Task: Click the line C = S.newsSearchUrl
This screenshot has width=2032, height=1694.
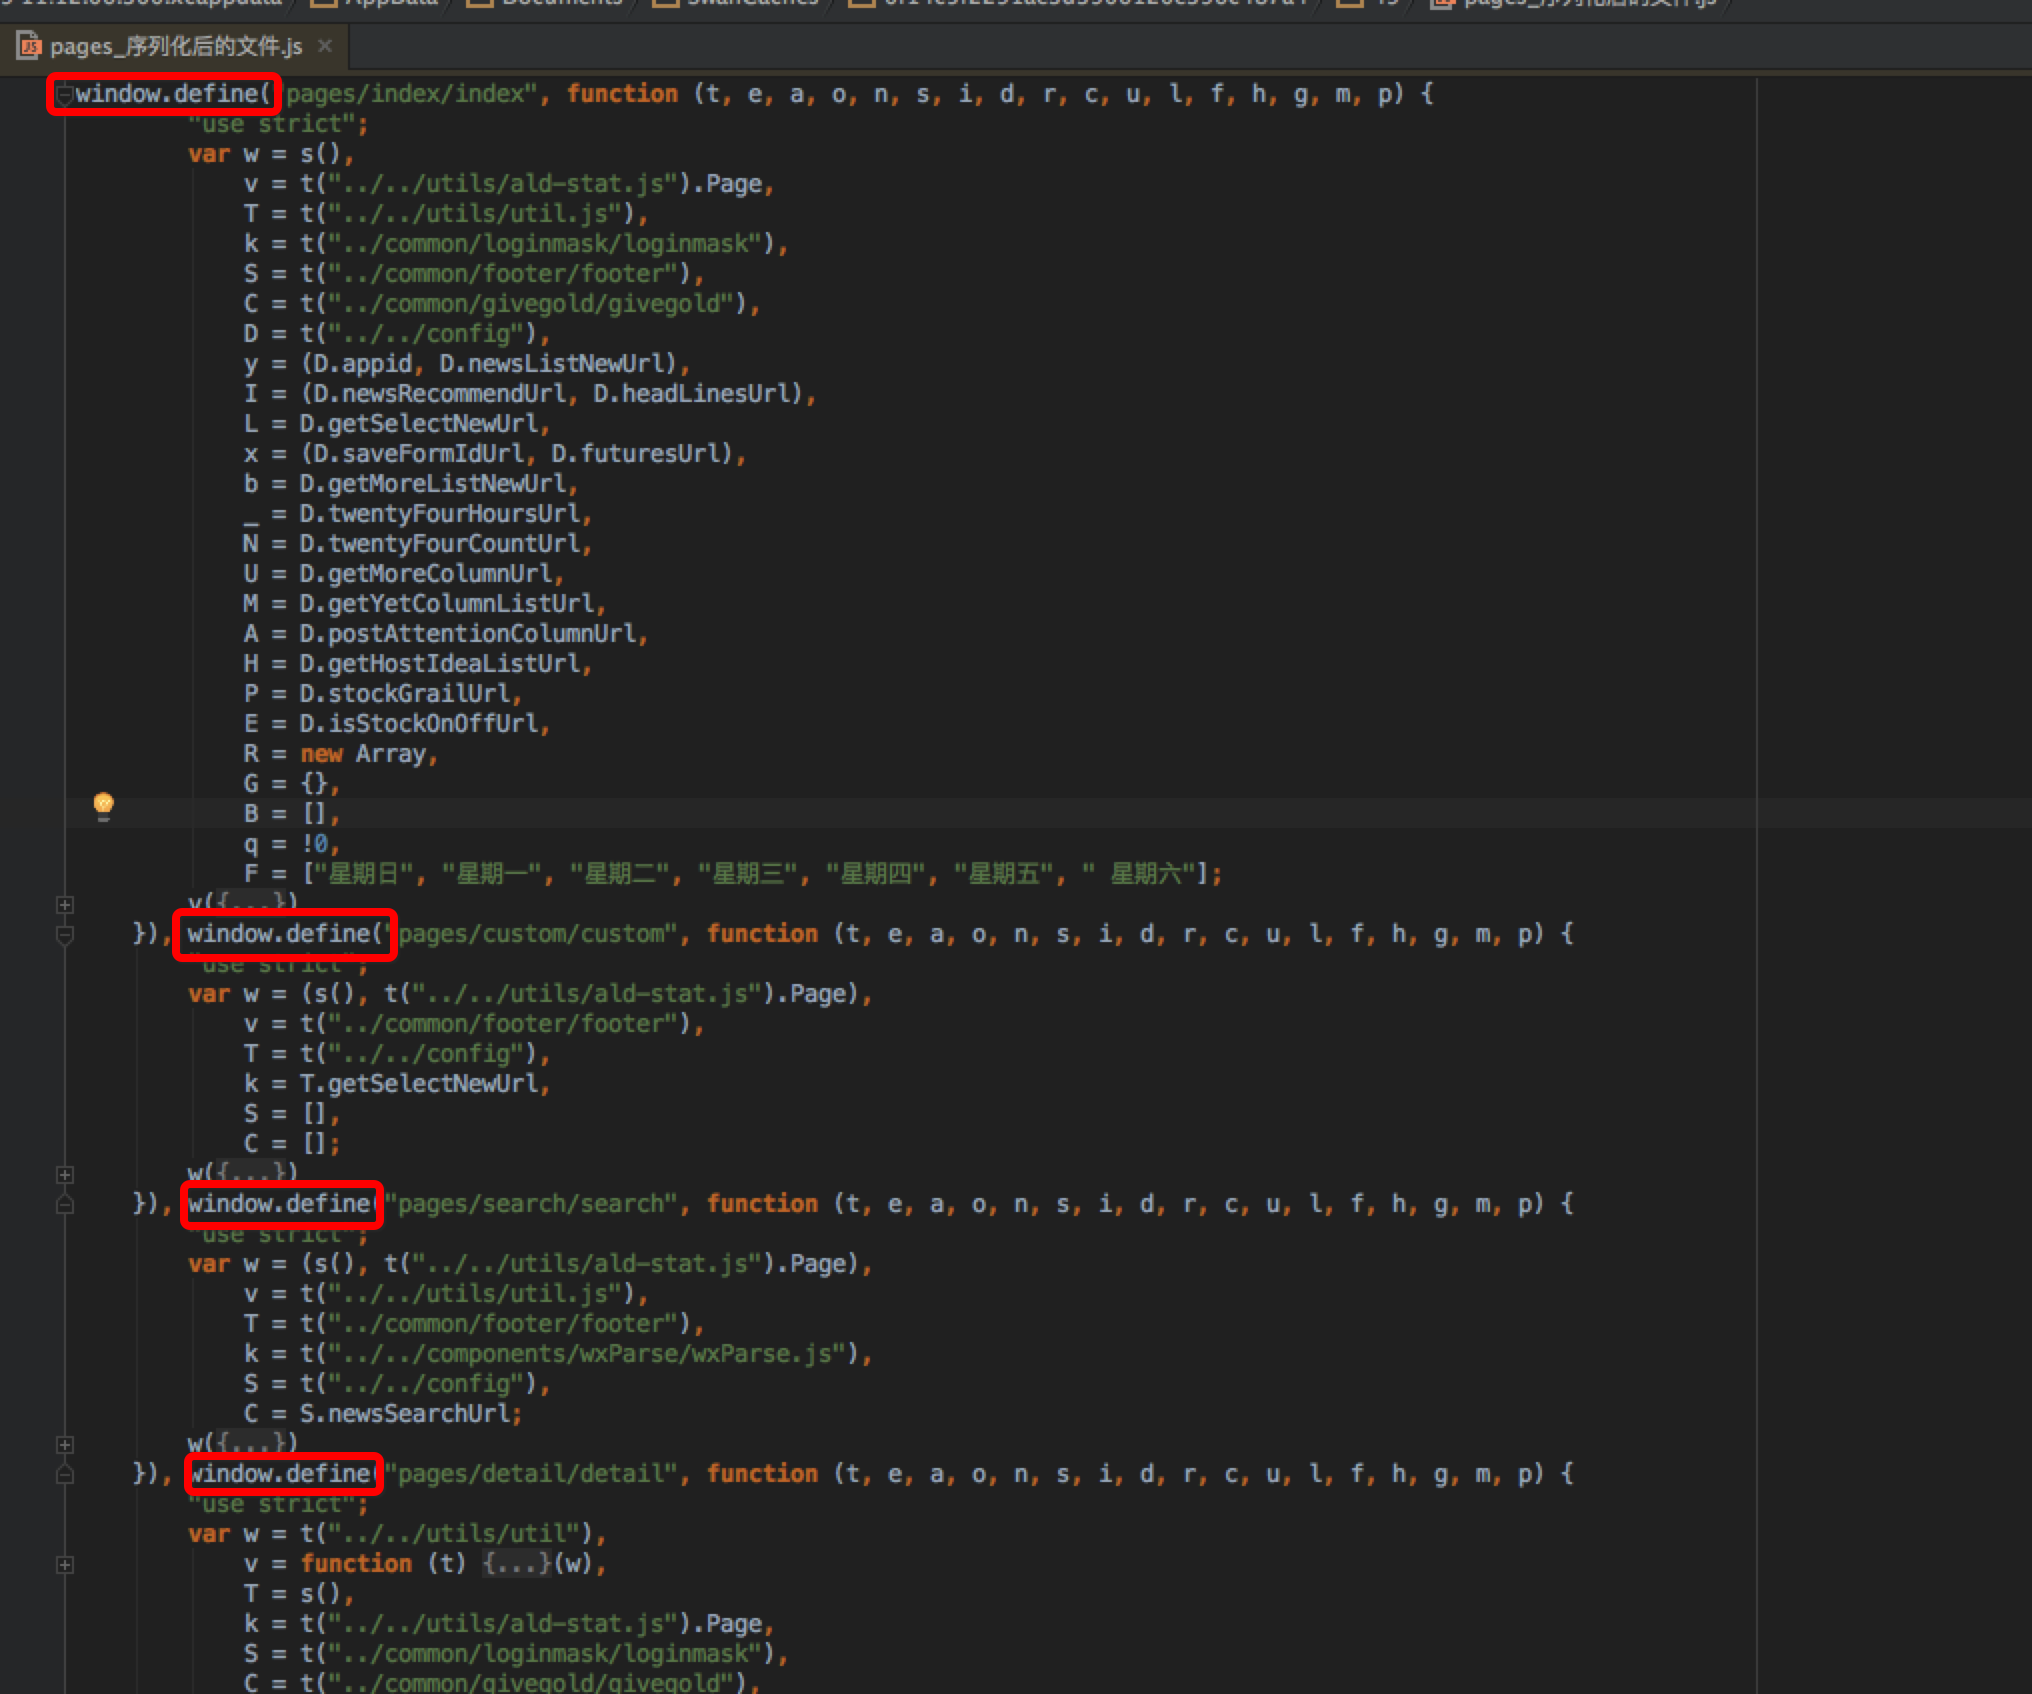Action: click(x=382, y=1414)
